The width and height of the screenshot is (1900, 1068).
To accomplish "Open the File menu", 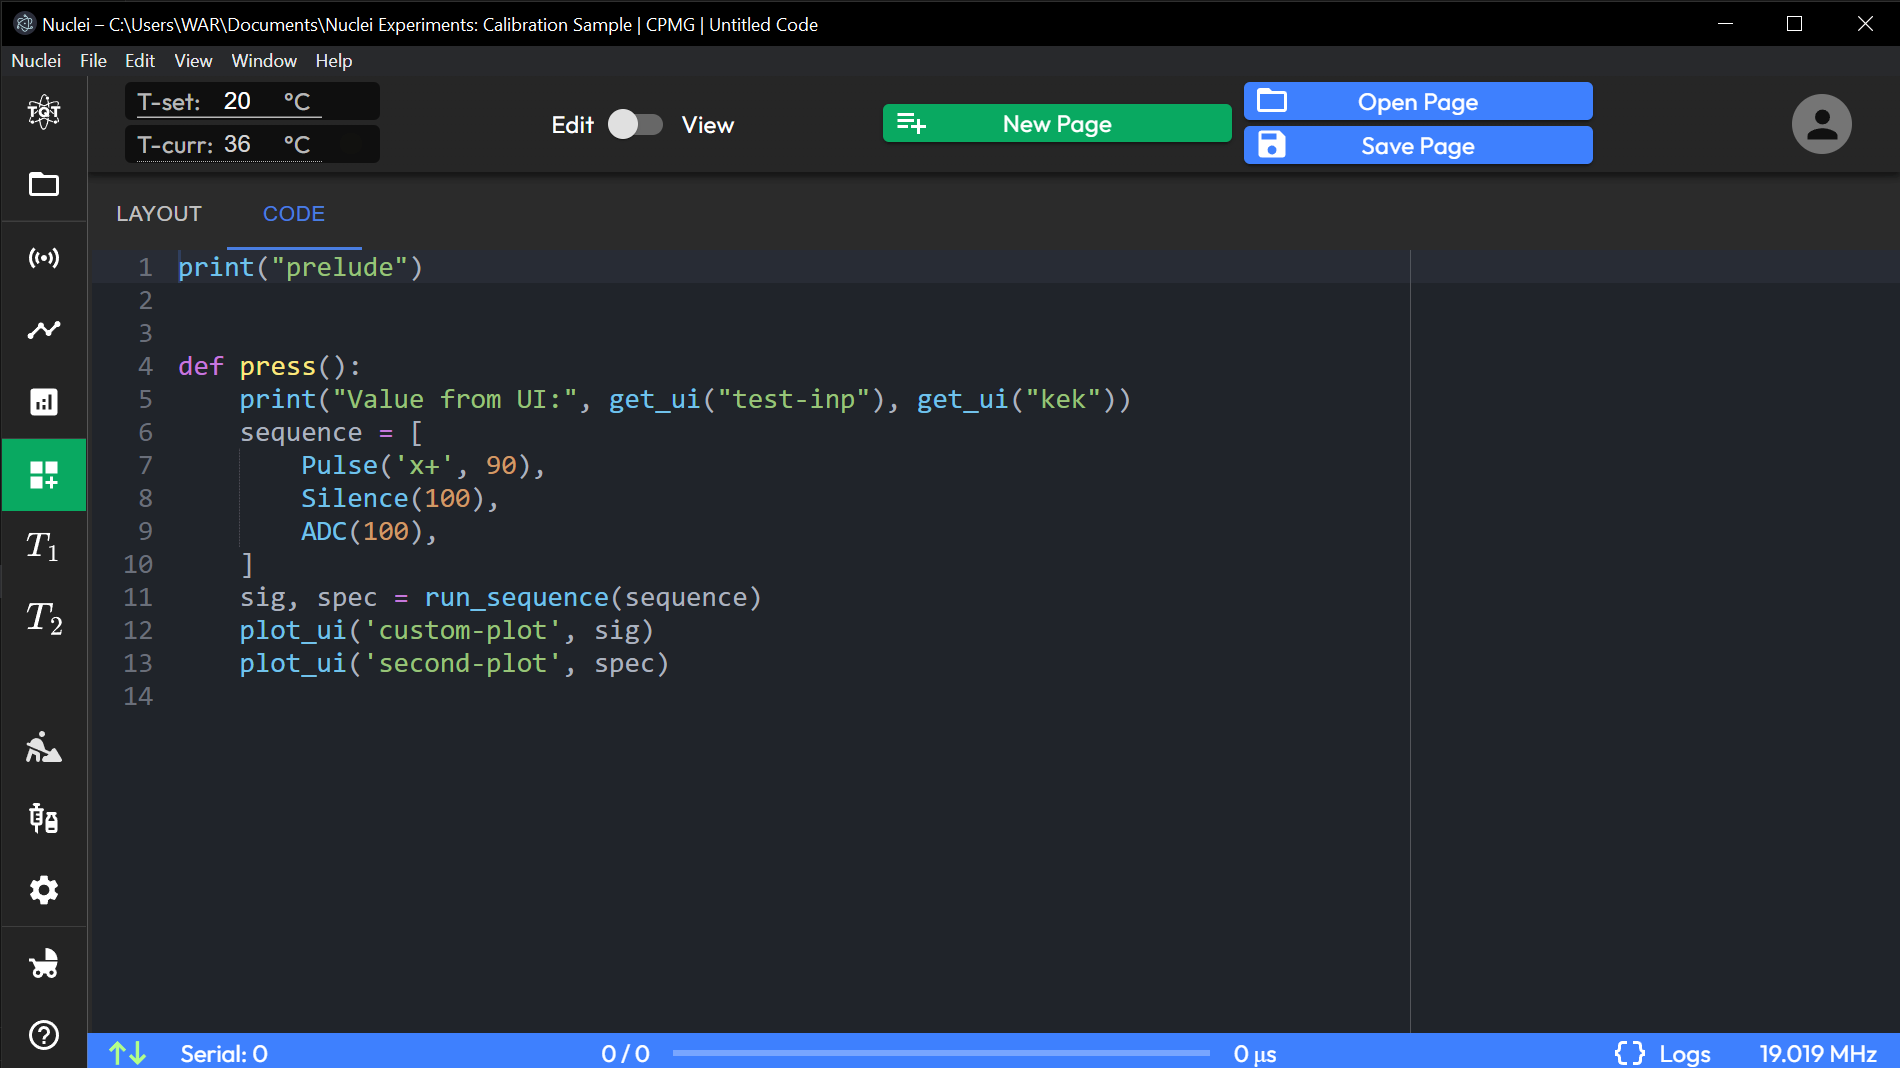I will [x=93, y=61].
